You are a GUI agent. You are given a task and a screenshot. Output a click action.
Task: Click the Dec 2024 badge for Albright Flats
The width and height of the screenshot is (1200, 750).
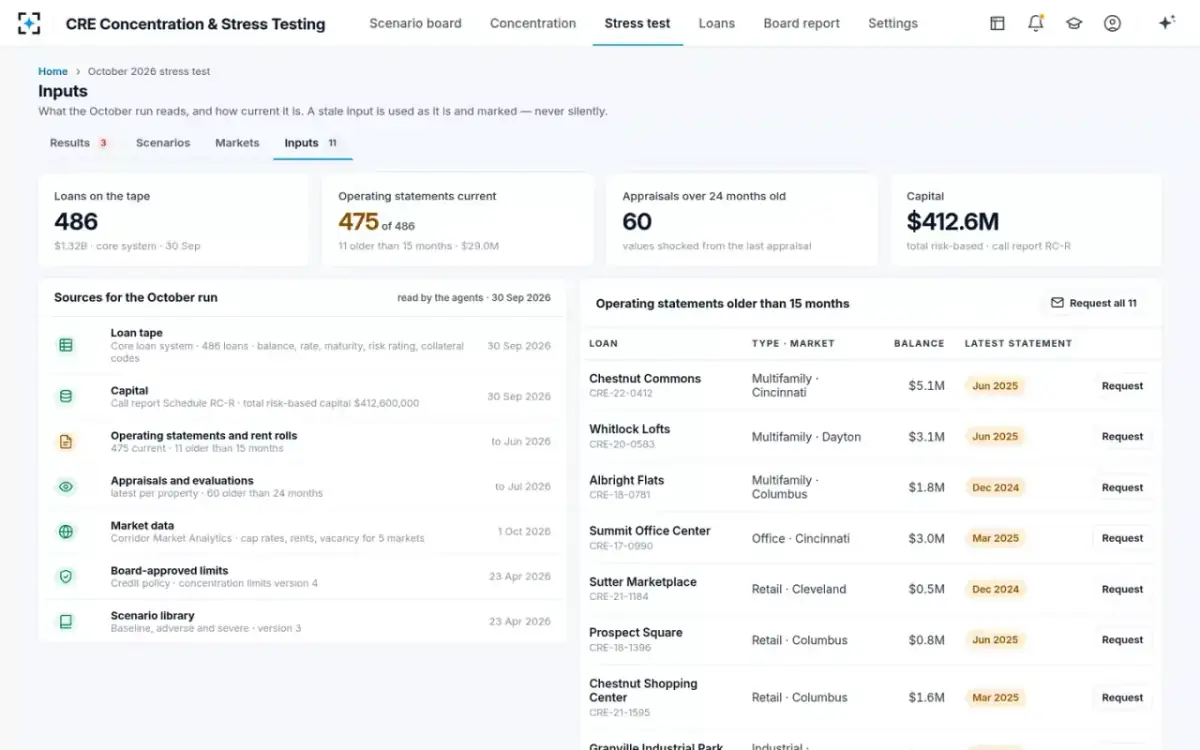(995, 488)
